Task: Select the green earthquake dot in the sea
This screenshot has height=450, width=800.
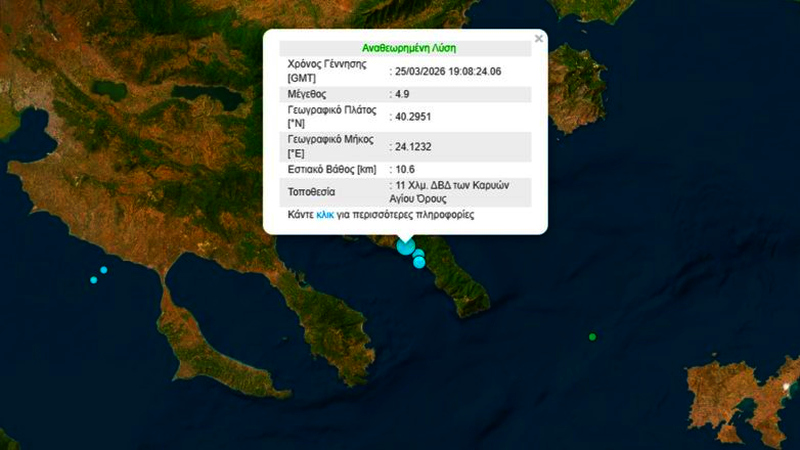Action: 592,337
